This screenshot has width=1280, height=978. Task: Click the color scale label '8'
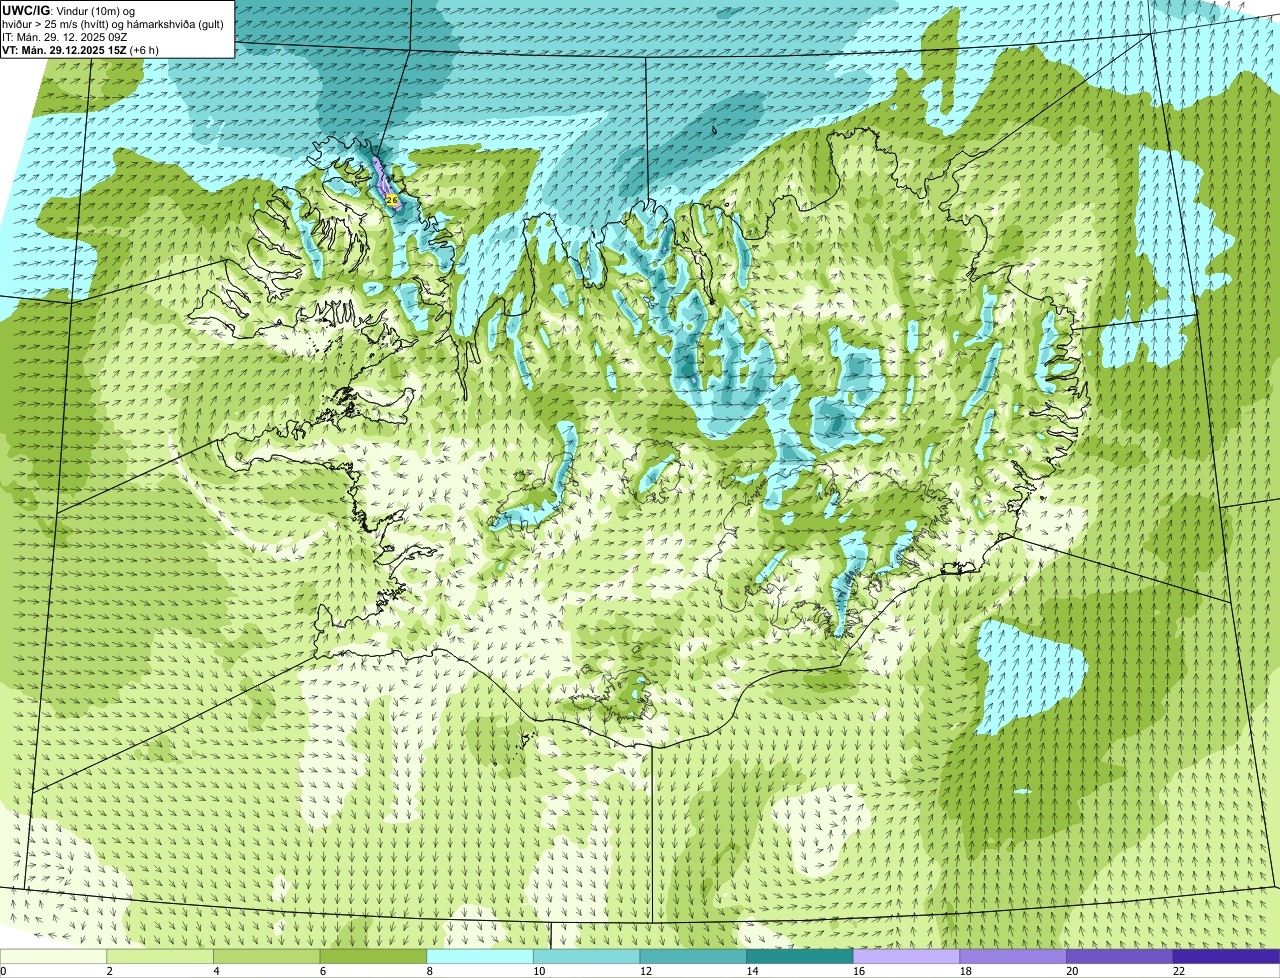click(429, 971)
